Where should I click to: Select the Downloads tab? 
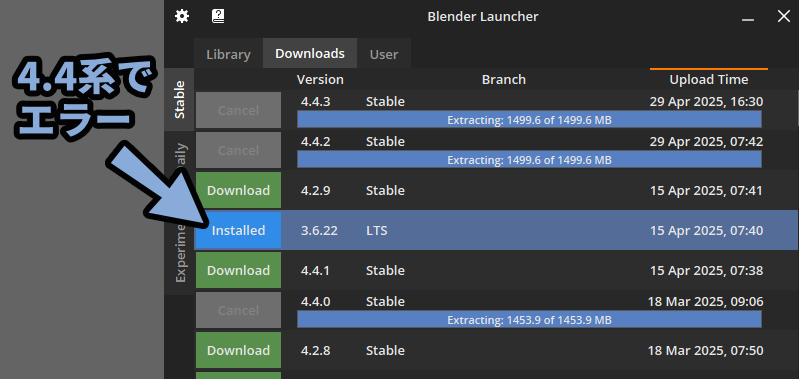tap(310, 53)
